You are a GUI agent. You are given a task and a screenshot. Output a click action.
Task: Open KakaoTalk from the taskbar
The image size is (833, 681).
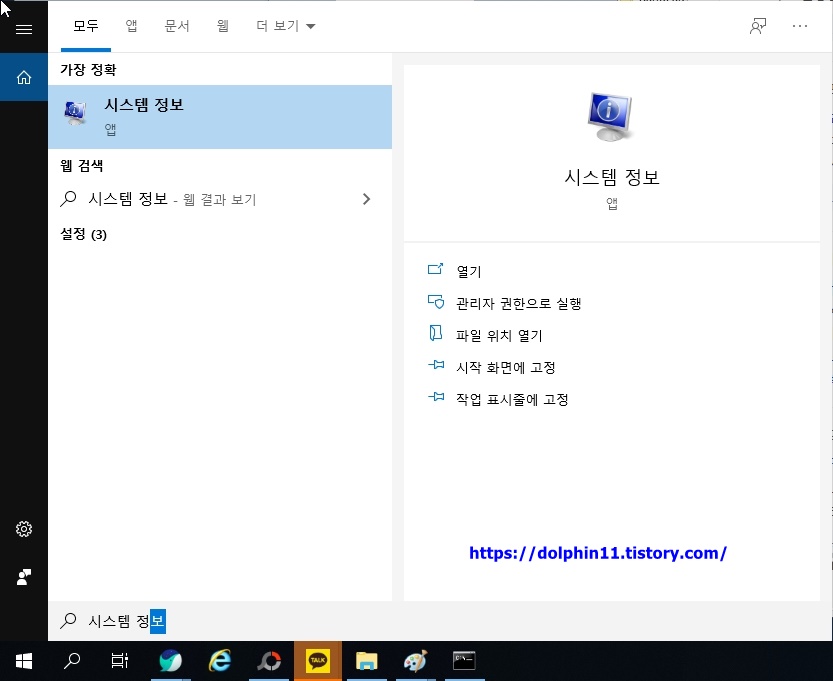click(318, 661)
